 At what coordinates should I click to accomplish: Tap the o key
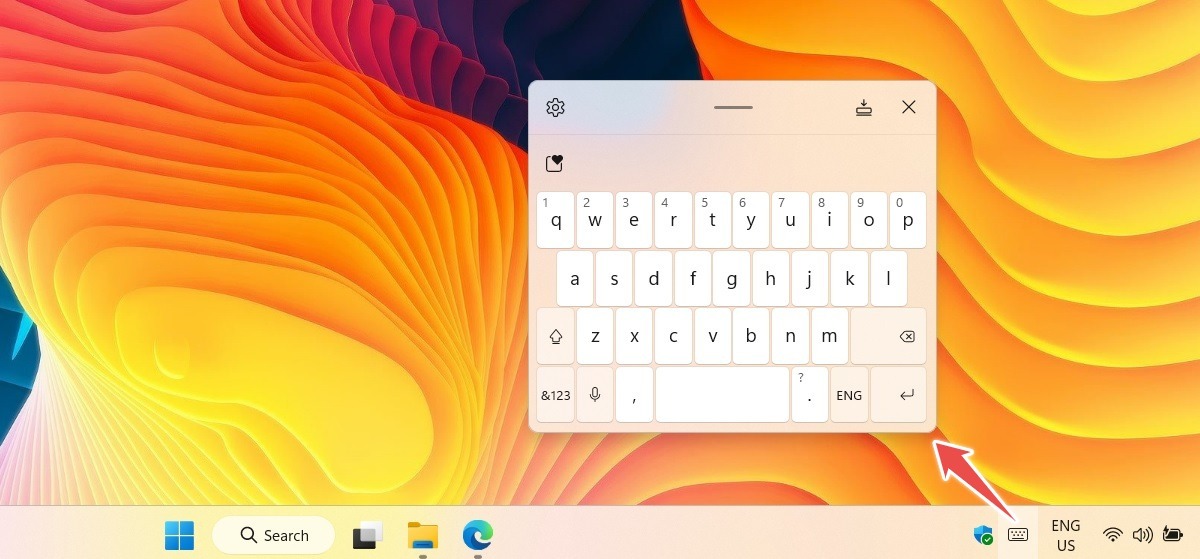(868, 220)
